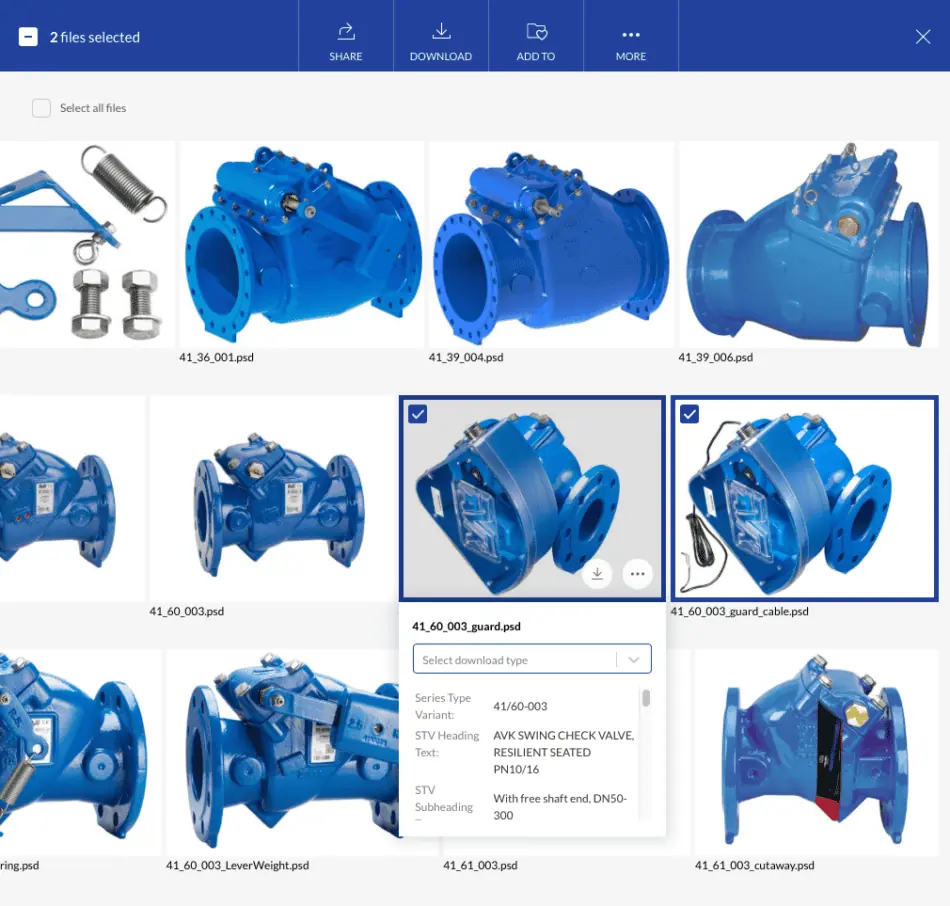Open the 41_60_003_LeverWeight.psd thumbnail
Image resolution: width=950 pixels, height=906 pixels.
(x=283, y=753)
